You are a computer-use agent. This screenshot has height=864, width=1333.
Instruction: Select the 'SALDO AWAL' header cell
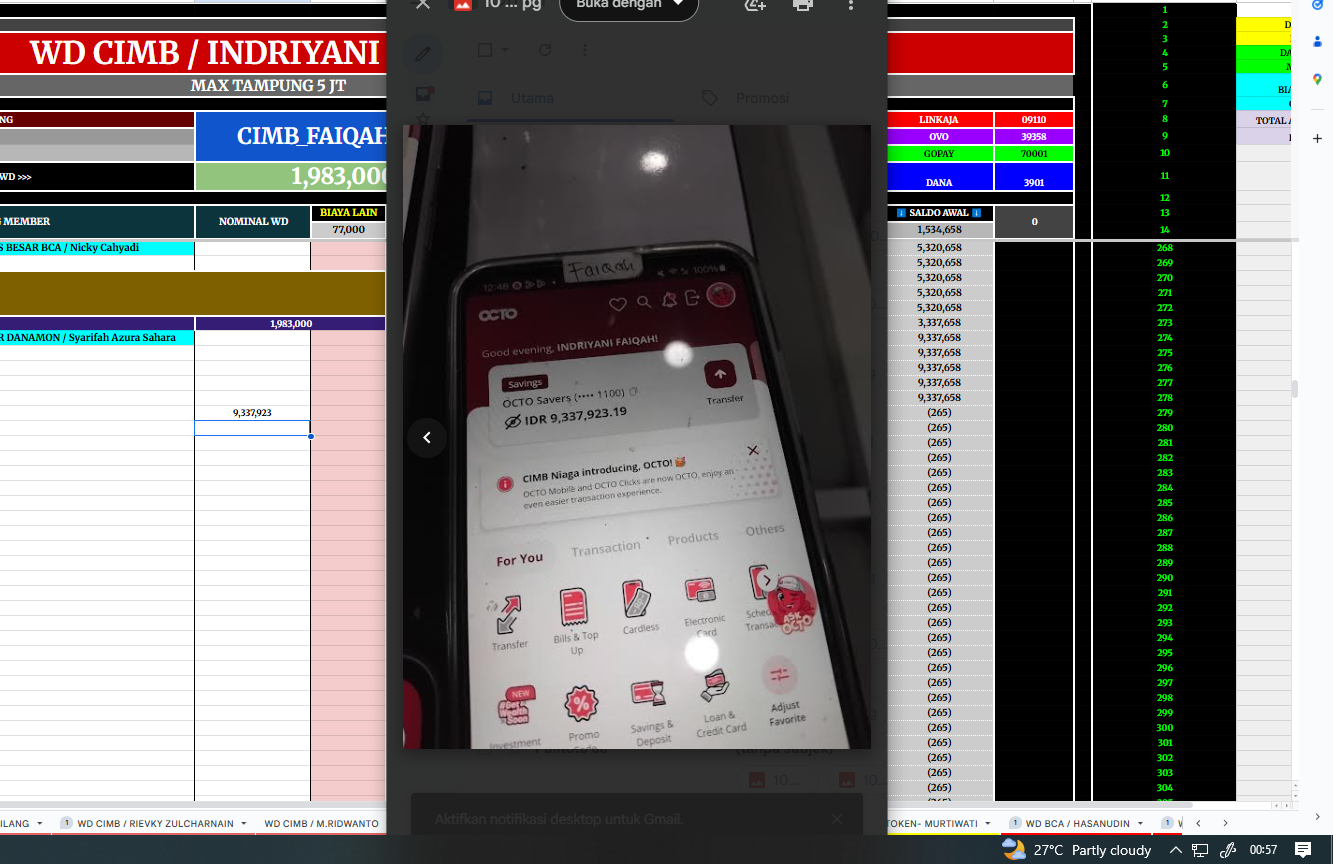tap(939, 213)
